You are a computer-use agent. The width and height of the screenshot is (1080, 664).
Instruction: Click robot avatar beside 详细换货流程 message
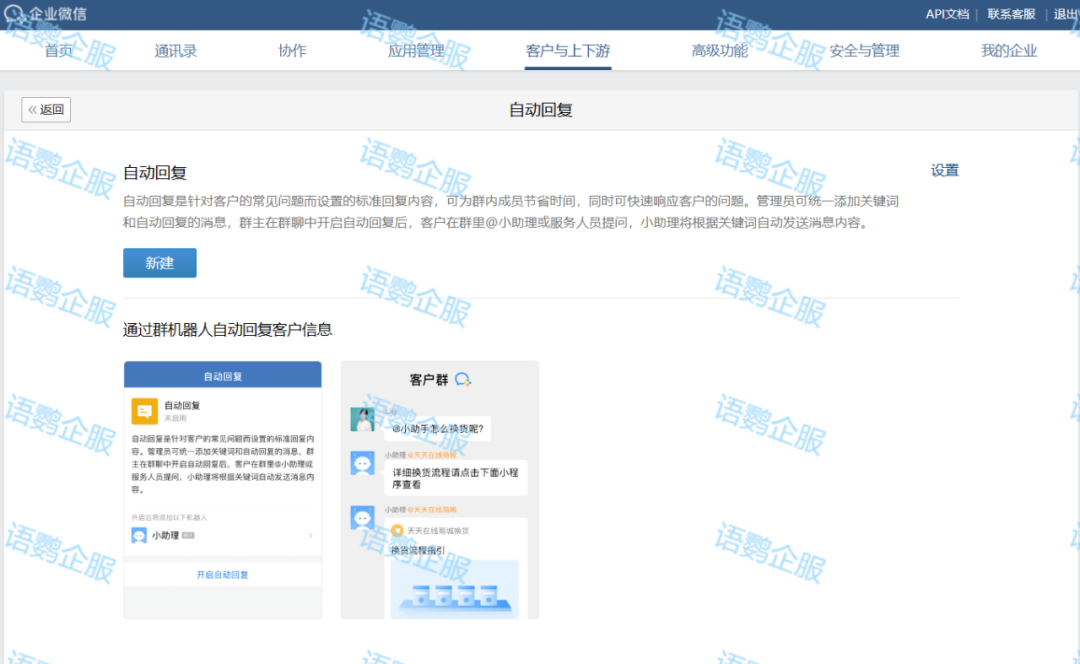[362, 463]
